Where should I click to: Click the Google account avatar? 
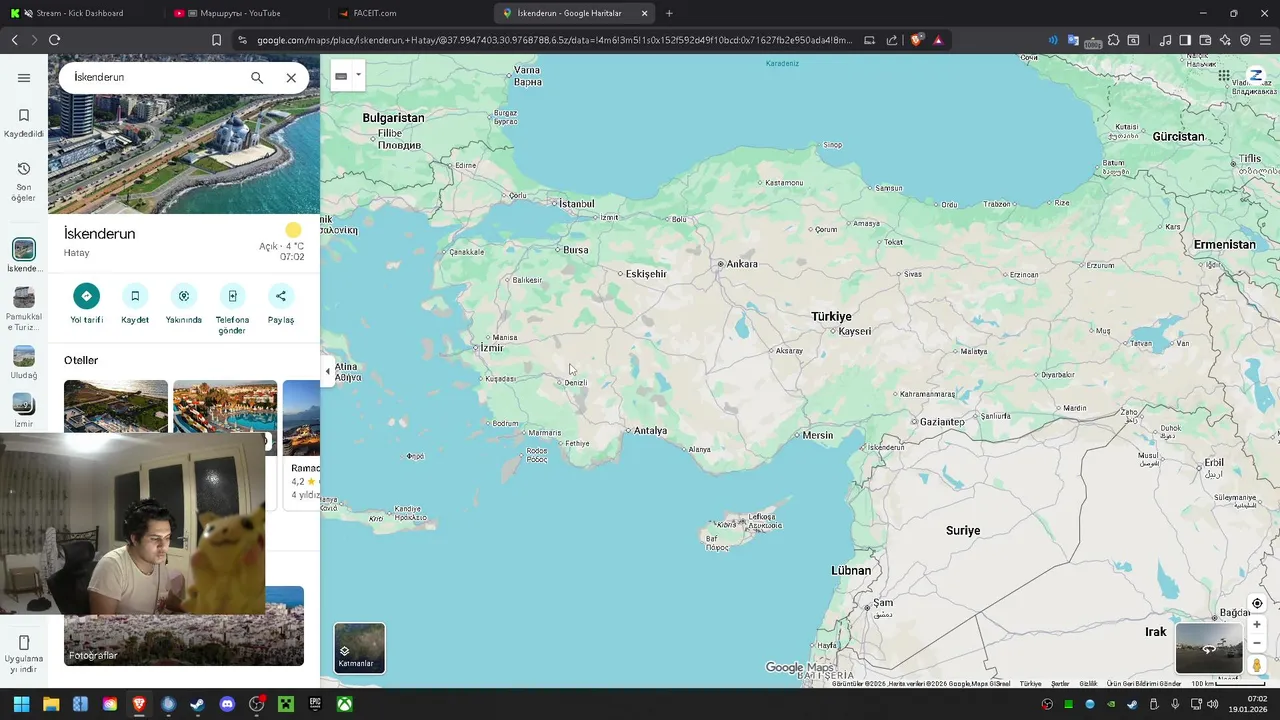tap(1257, 76)
